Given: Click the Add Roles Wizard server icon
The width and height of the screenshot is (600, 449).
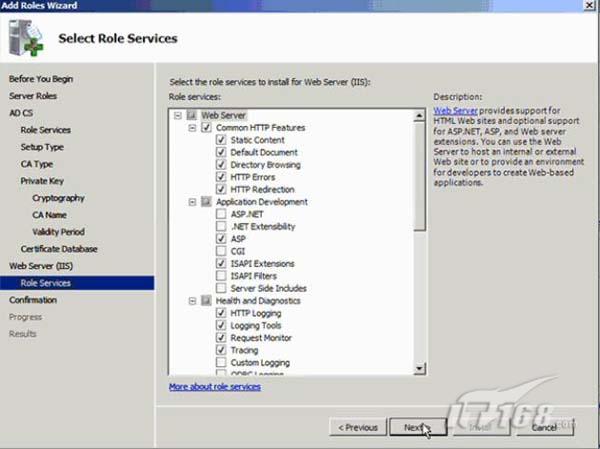Looking at the screenshot, I should pos(27,39).
